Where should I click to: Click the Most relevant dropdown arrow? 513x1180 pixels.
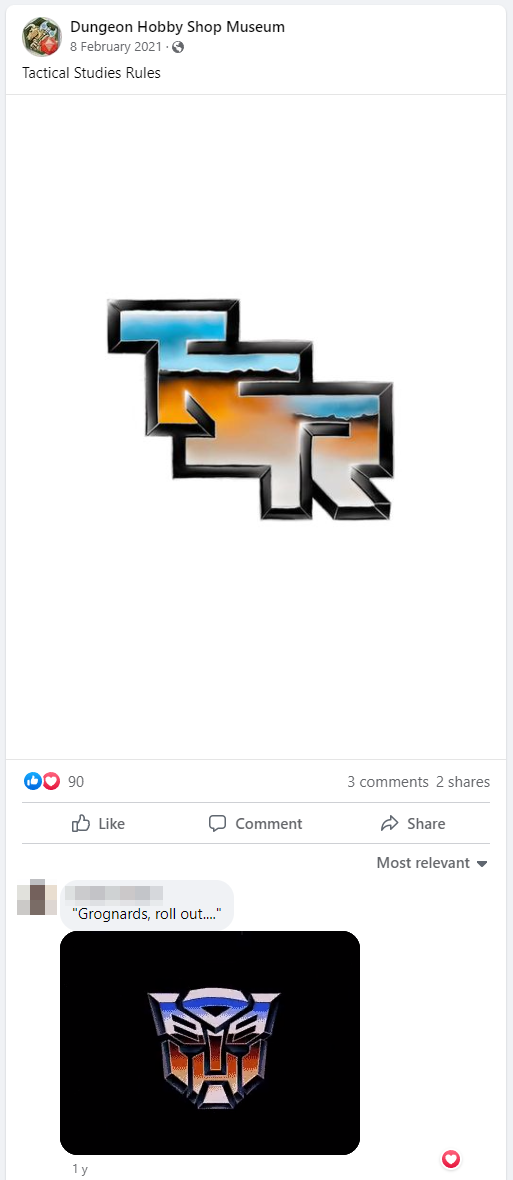click(482, 864)
